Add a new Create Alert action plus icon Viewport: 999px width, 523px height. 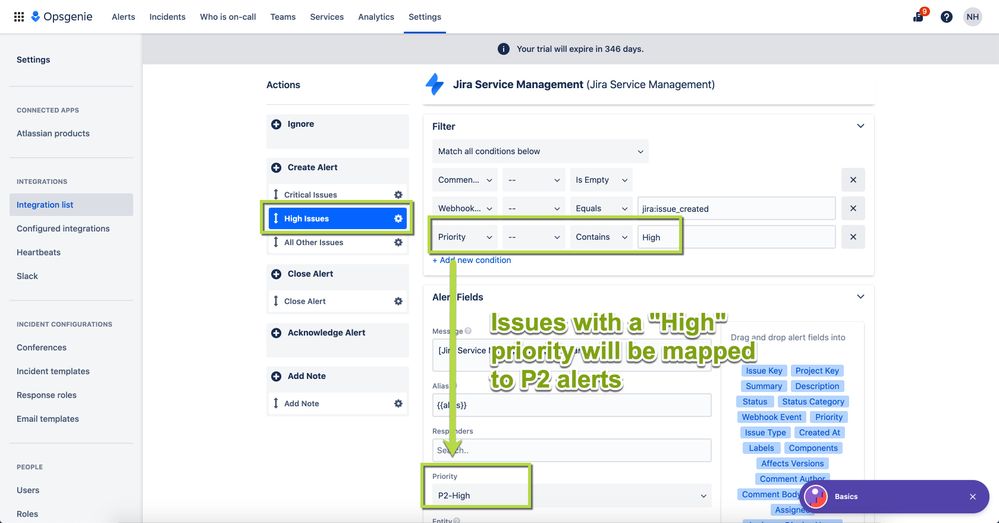pyautogui.click(x=276, y=168)
